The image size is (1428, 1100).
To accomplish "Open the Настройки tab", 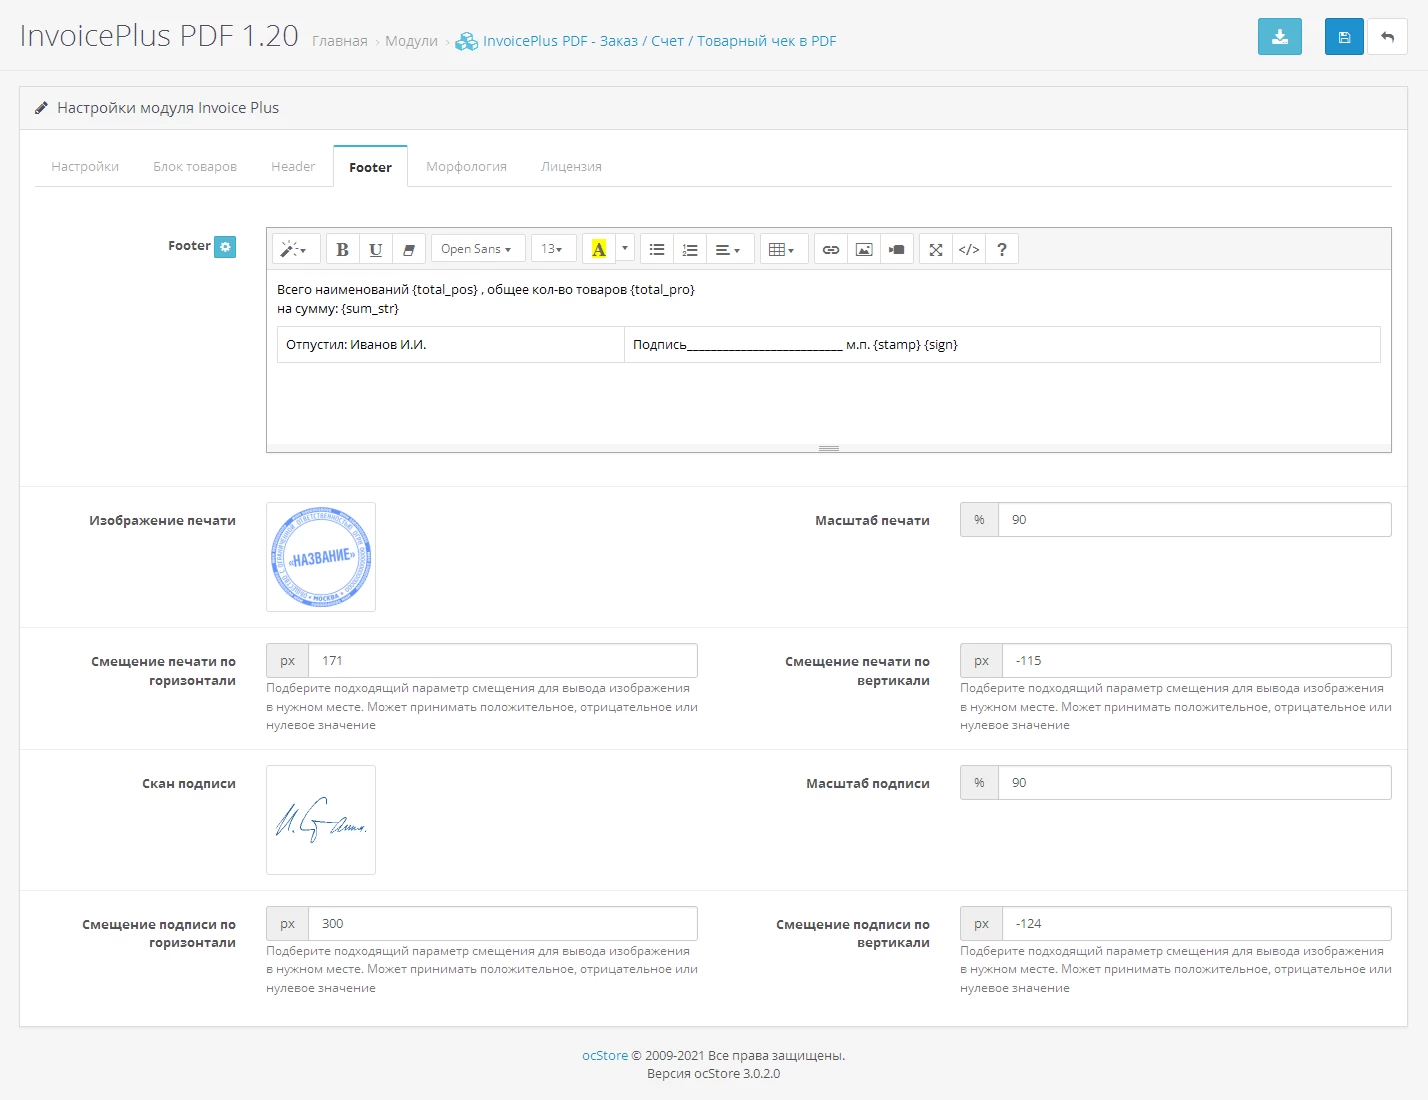I will point(85,167).
